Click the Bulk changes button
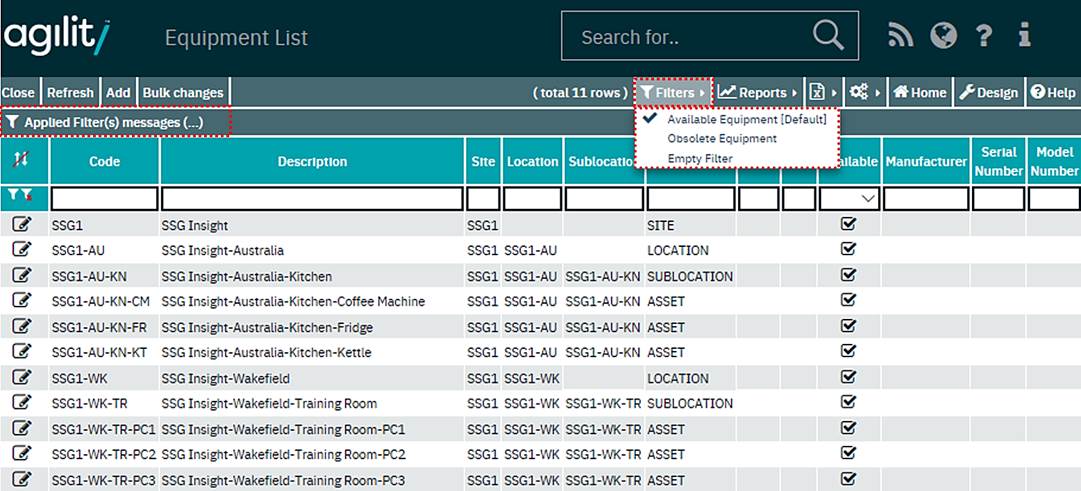 pyautogui.click(x=183, y=93)
